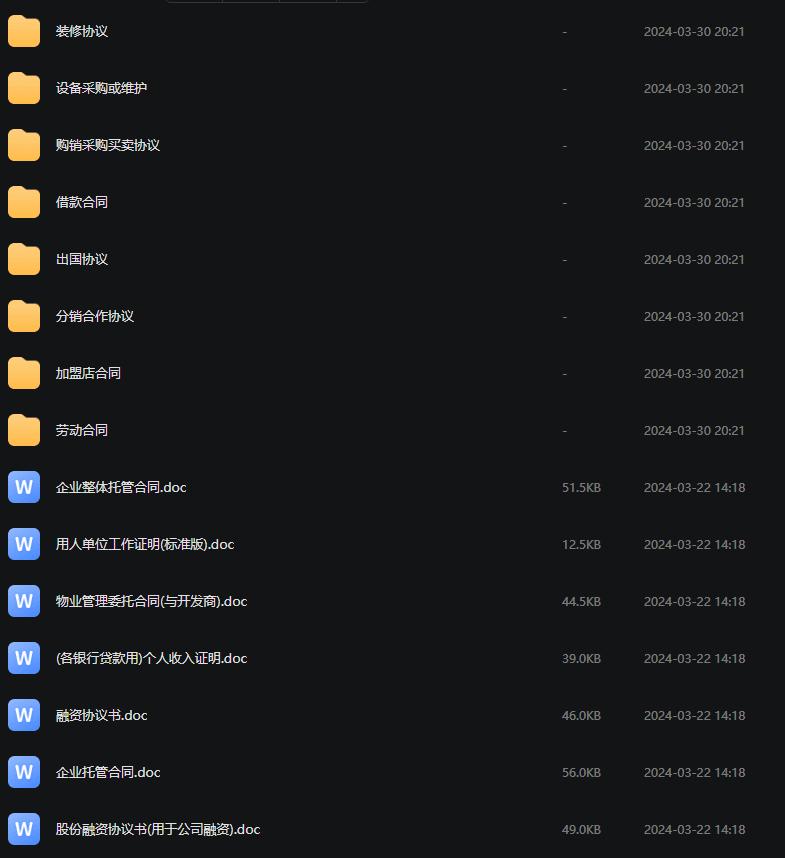
Task: Select the 出国协议 folder name
Action: click(82, 259)
